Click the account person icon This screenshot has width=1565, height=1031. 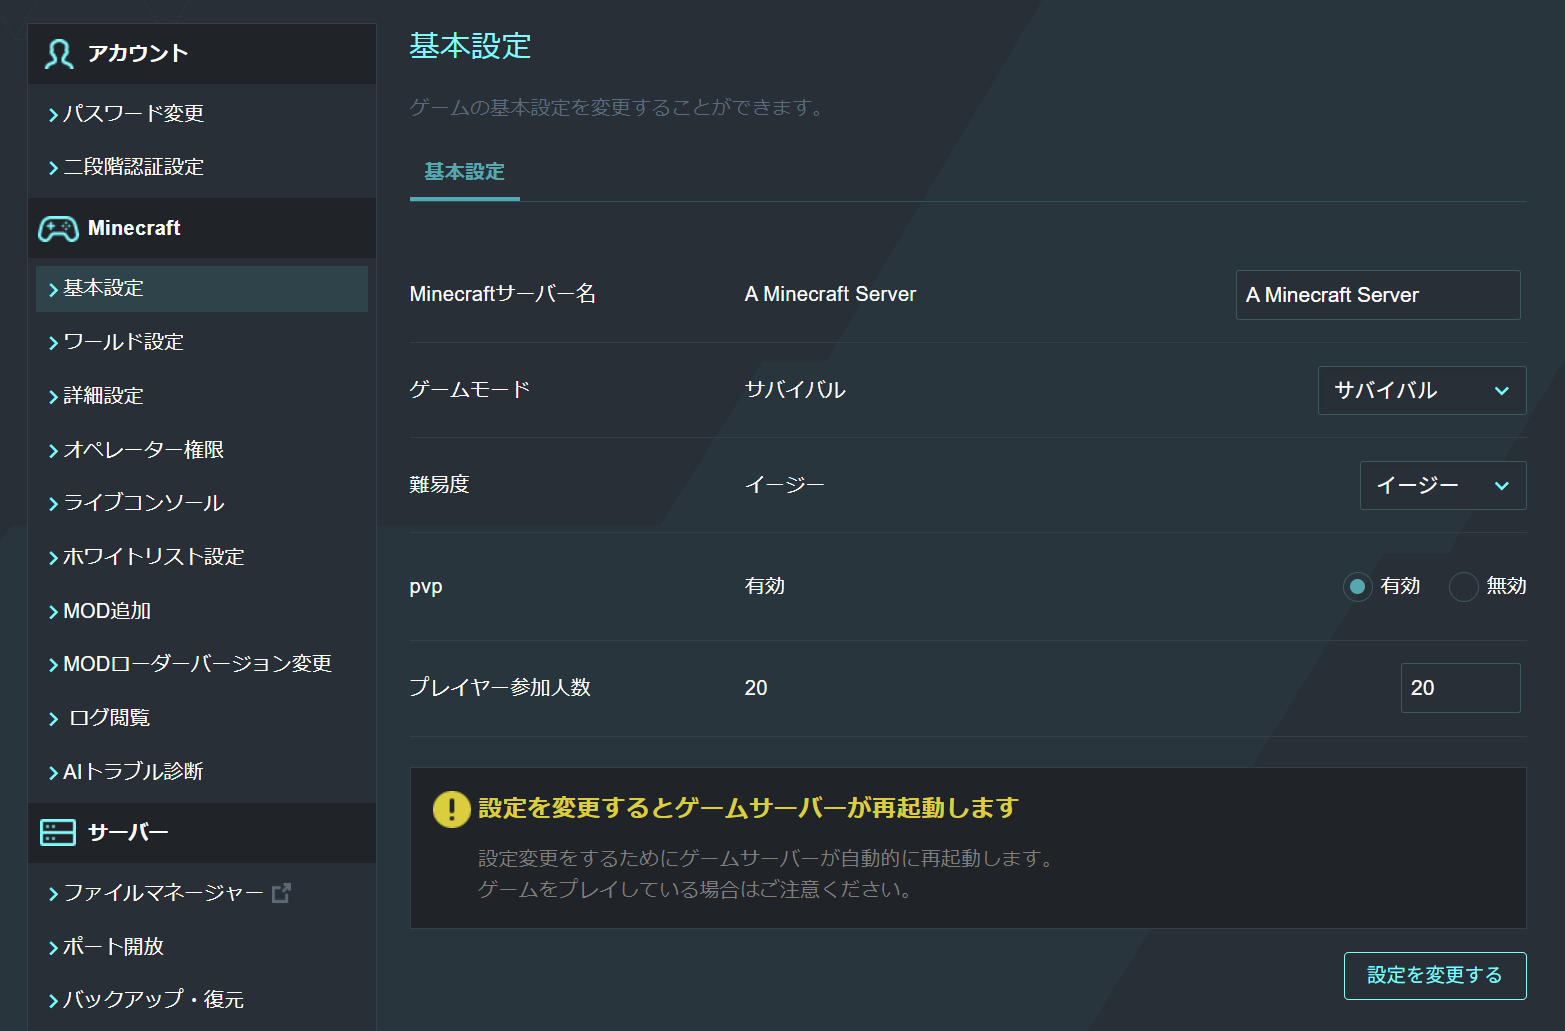tap(57, 54)
